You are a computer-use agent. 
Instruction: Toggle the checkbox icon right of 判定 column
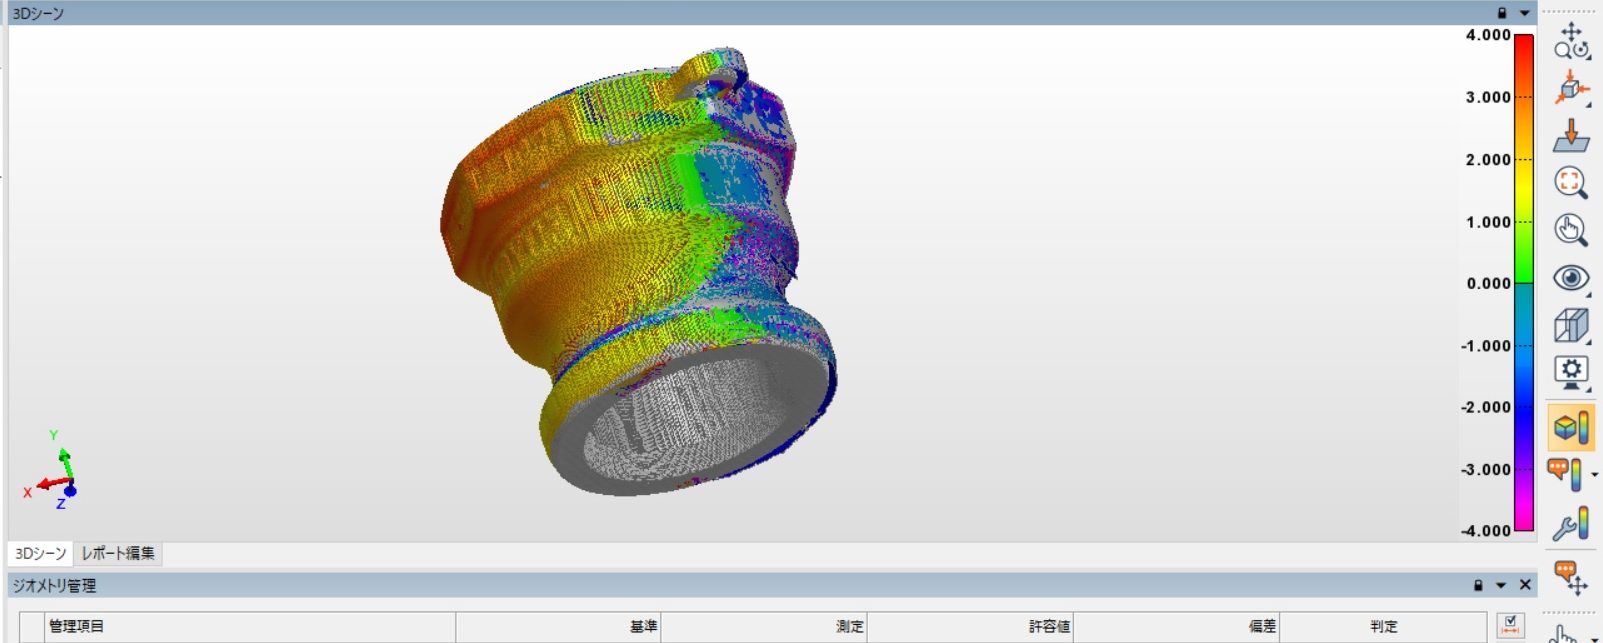1510,626
